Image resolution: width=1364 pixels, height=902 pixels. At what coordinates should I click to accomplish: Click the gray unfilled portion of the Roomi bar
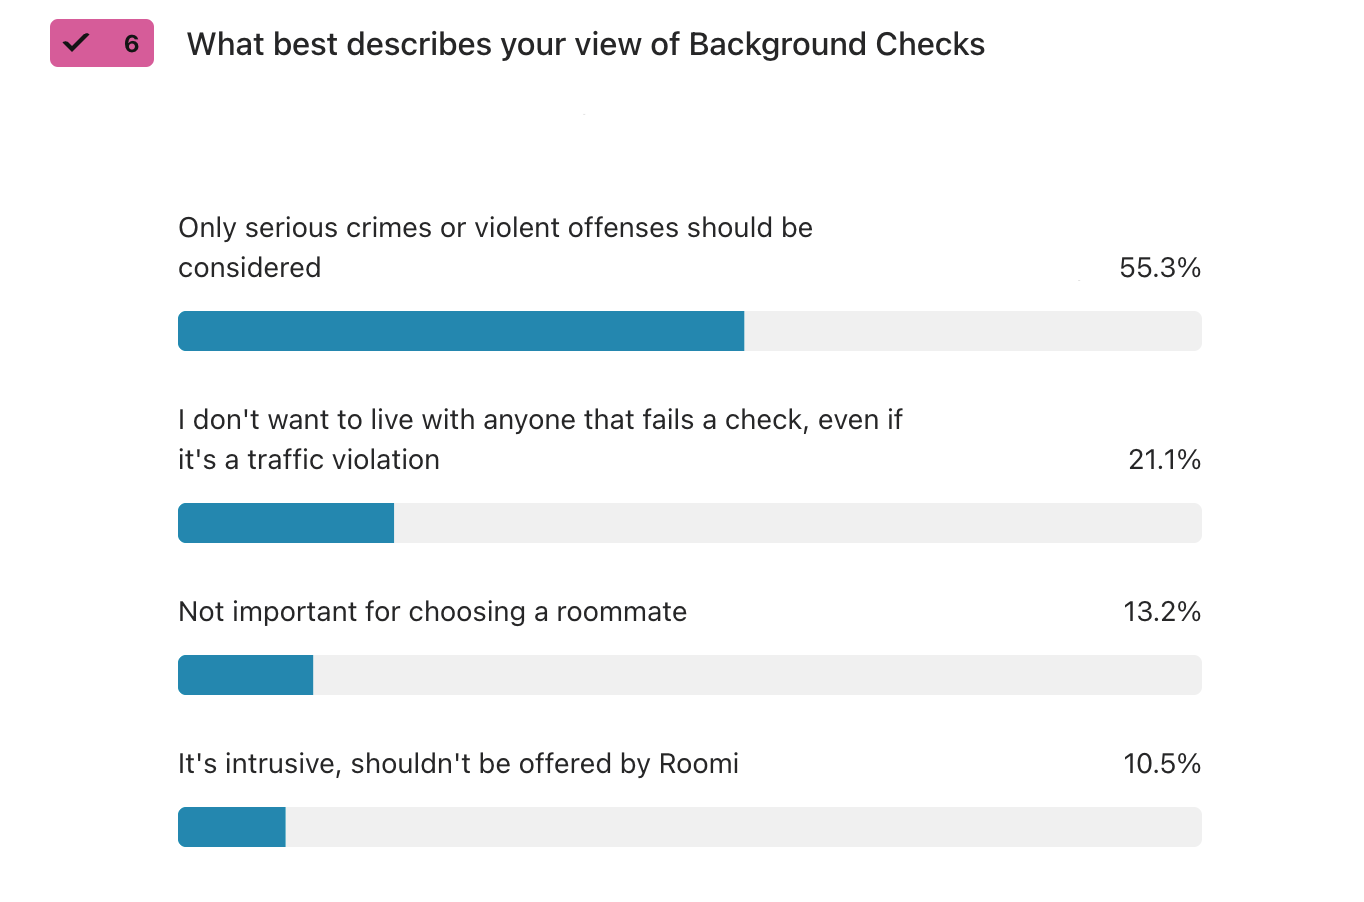(744, 827)
